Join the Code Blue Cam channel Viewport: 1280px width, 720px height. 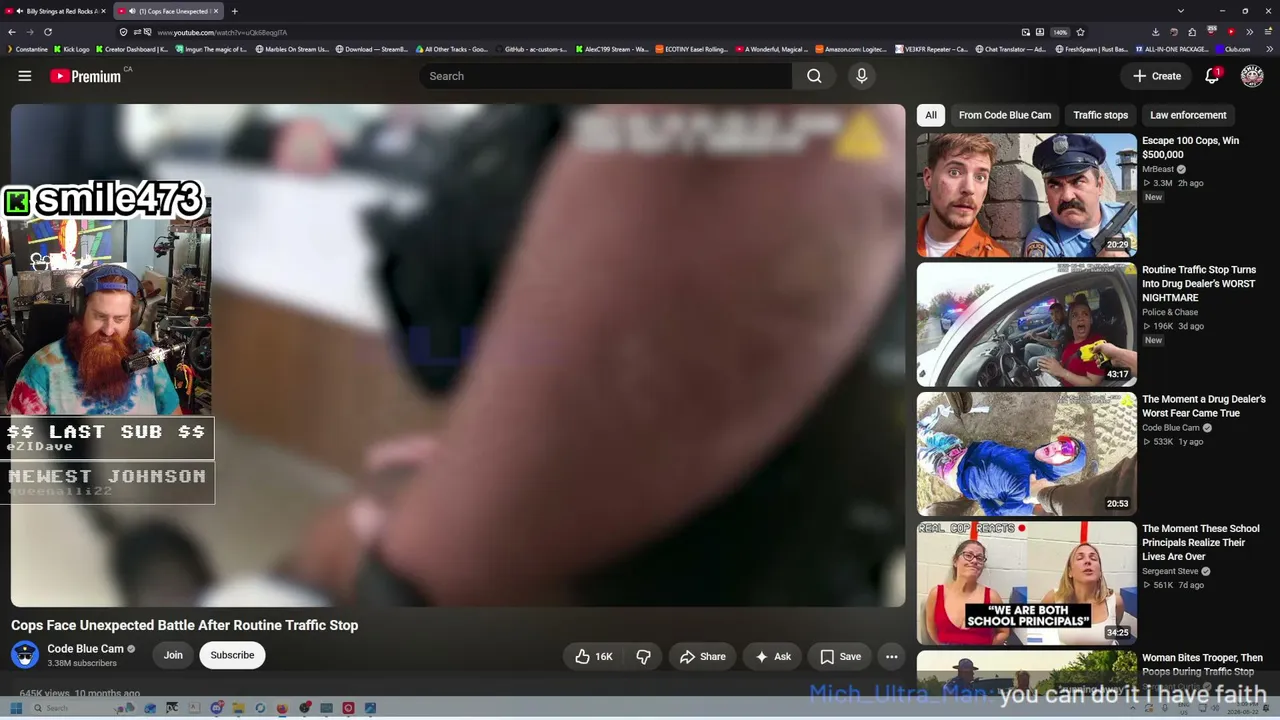coord(173,655)
